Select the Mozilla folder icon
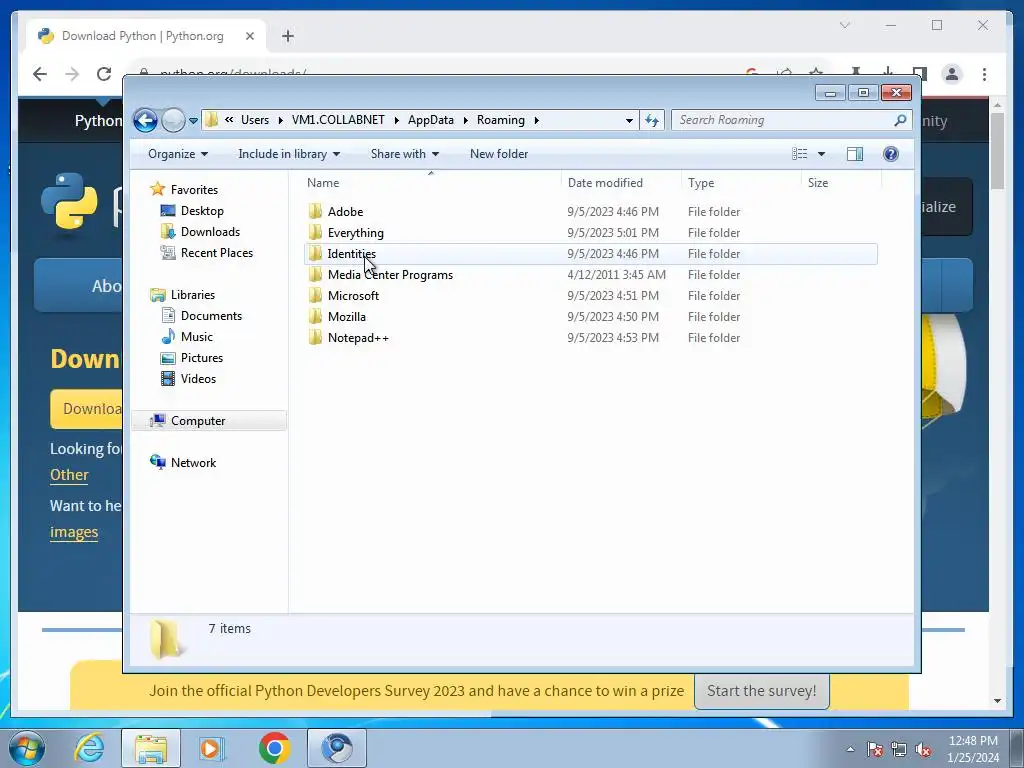 pos(315,316)
